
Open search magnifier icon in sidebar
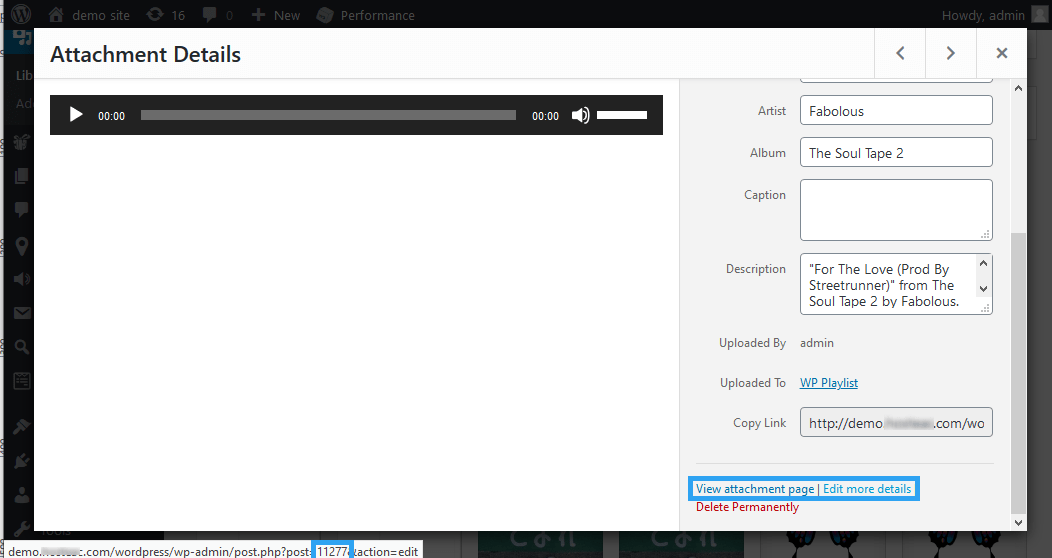click(21, 347)
